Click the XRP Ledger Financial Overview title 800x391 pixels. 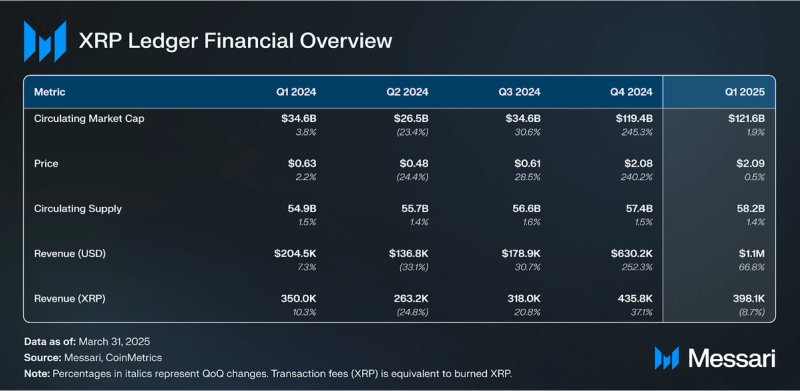235,41
